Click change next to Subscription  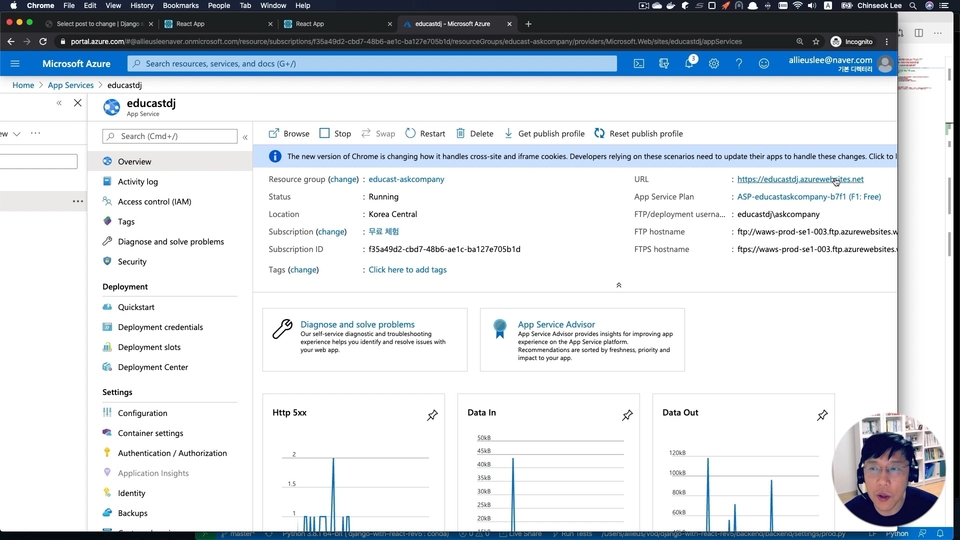click(331, 232)
